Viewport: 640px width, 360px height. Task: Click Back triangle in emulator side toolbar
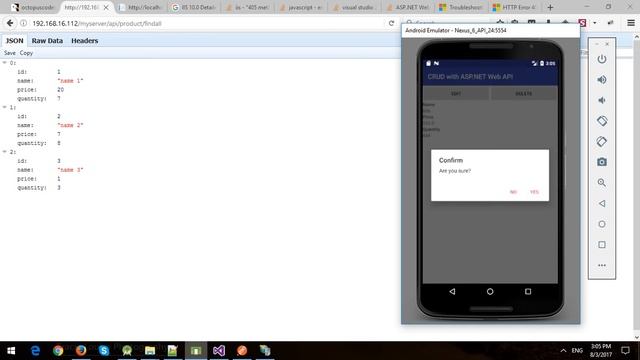(x=602, y=203)
